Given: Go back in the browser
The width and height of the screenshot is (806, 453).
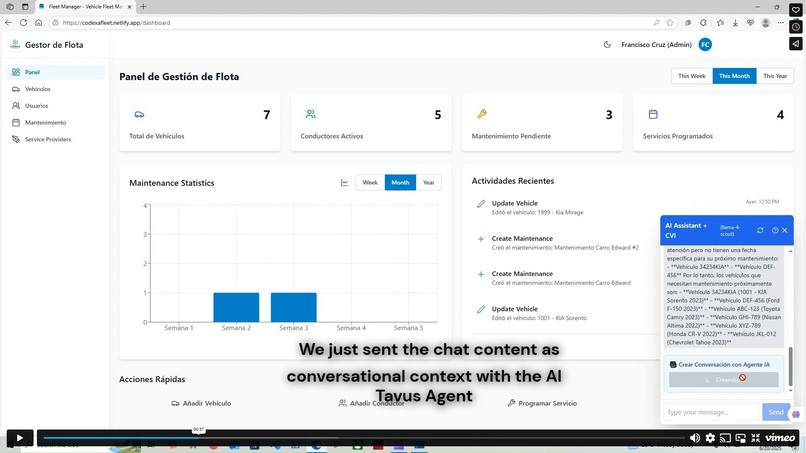Looking at the screenshot, I should pos(8,23).
